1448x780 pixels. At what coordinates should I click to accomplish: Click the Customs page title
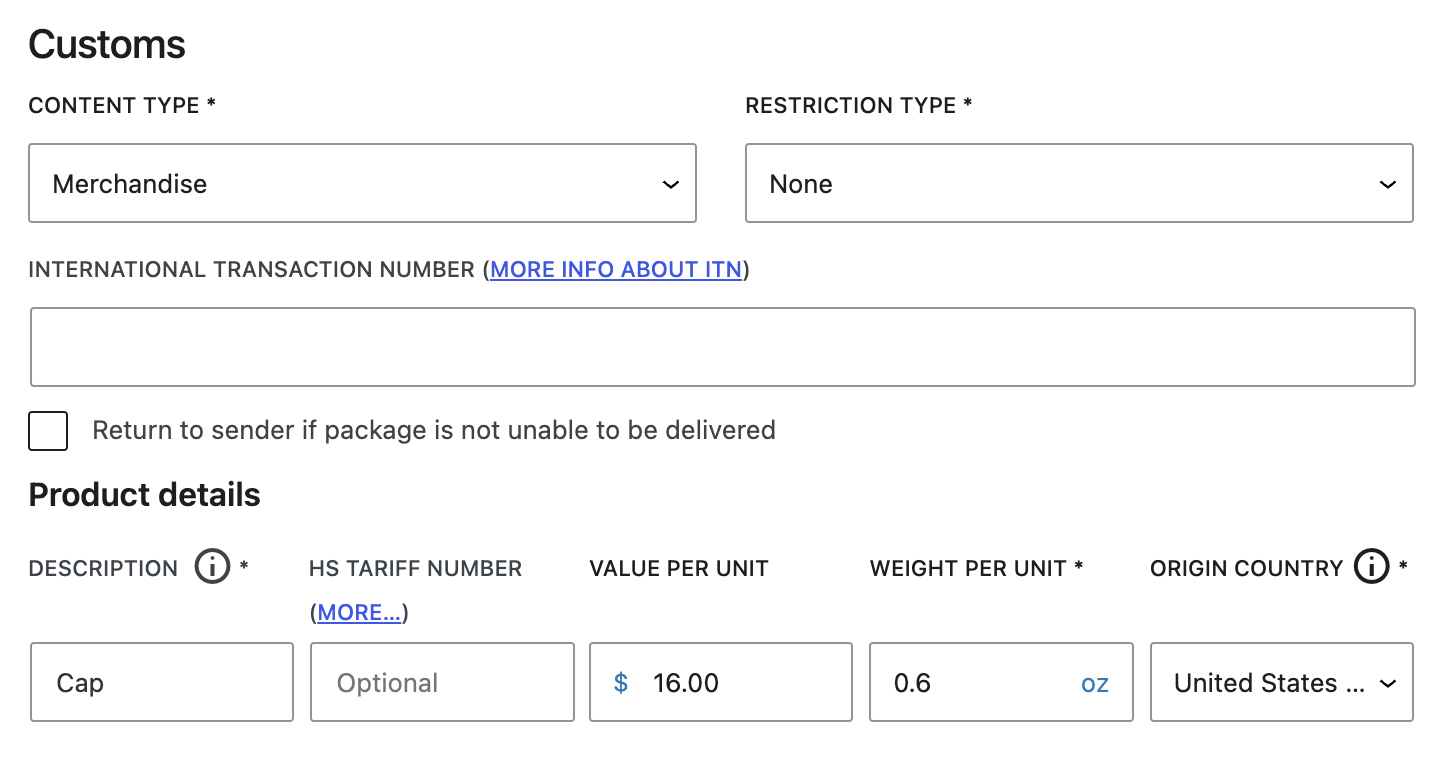[107, 44]
